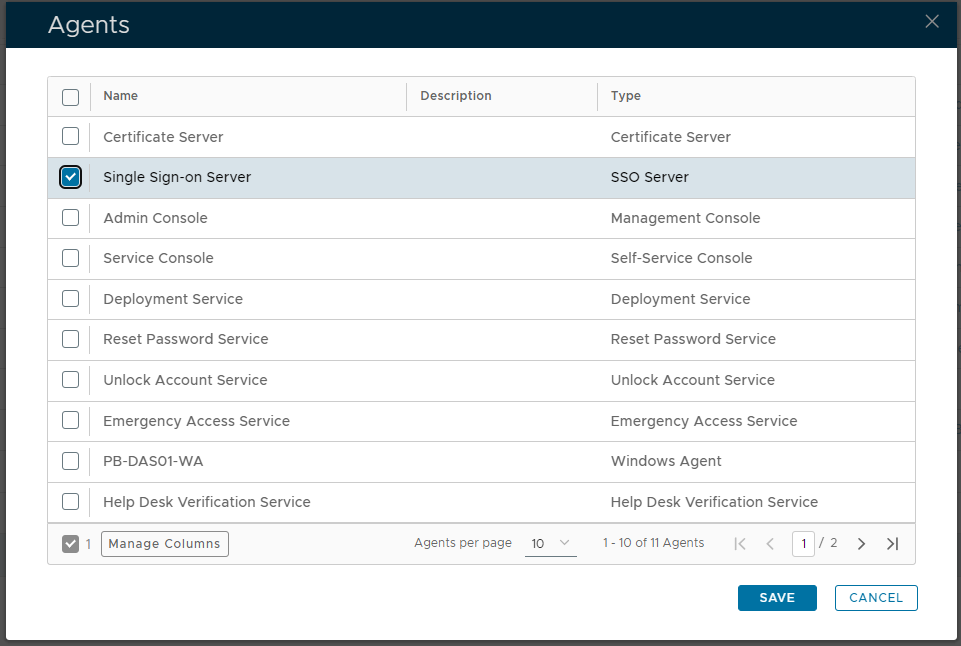Toggle the select-all checkbox in header

(x=70, y=97)
